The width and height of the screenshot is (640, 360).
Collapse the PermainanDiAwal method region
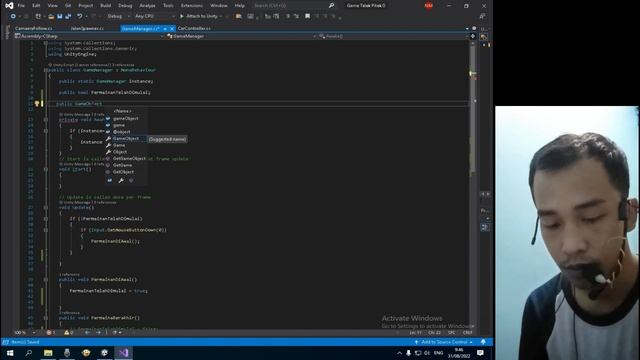tap(46, 280)
